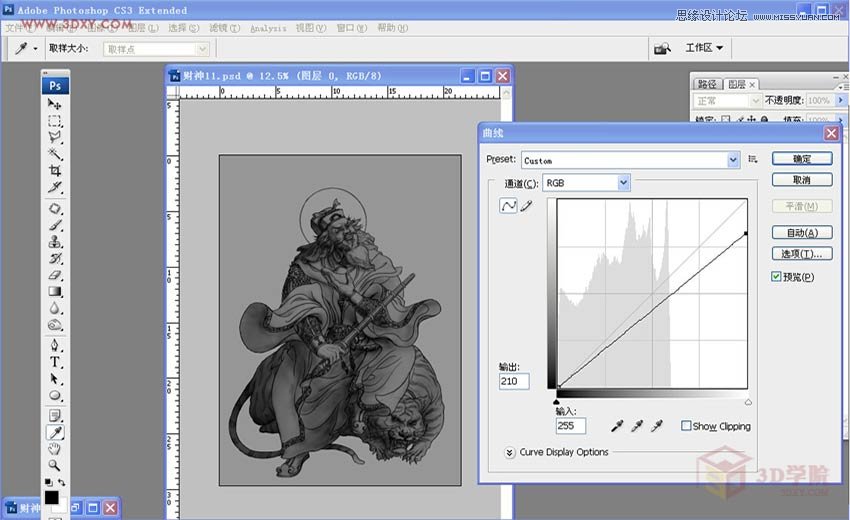The height and width of the screenshot is (520, 850).
Task: Open the 帮助(H) menu
Action: point(392,28)
